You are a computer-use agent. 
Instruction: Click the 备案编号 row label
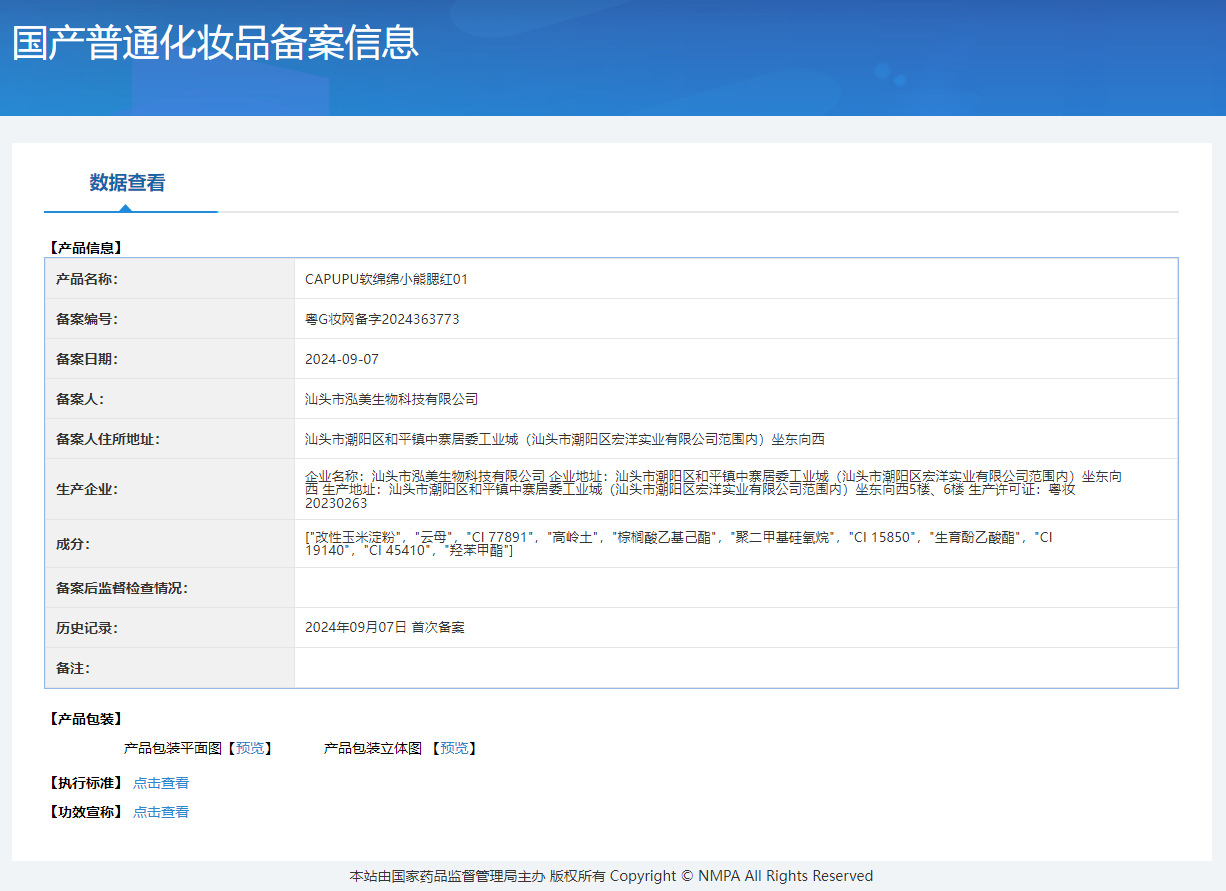87,319
